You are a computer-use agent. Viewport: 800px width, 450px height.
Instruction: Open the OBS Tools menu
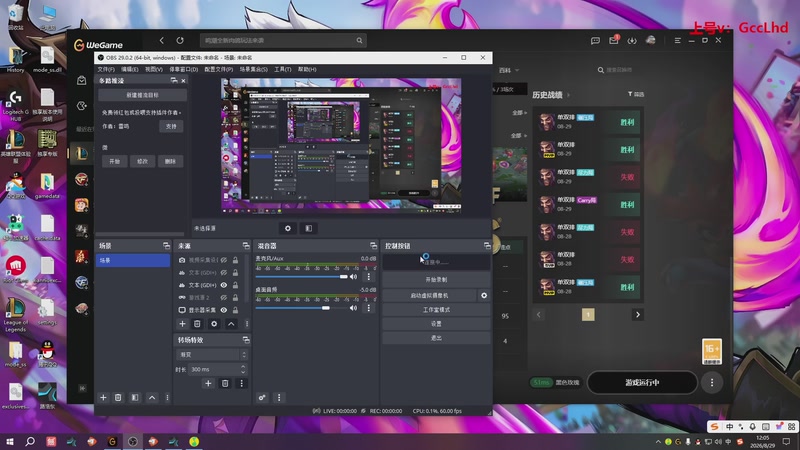(x=283, y=69)
